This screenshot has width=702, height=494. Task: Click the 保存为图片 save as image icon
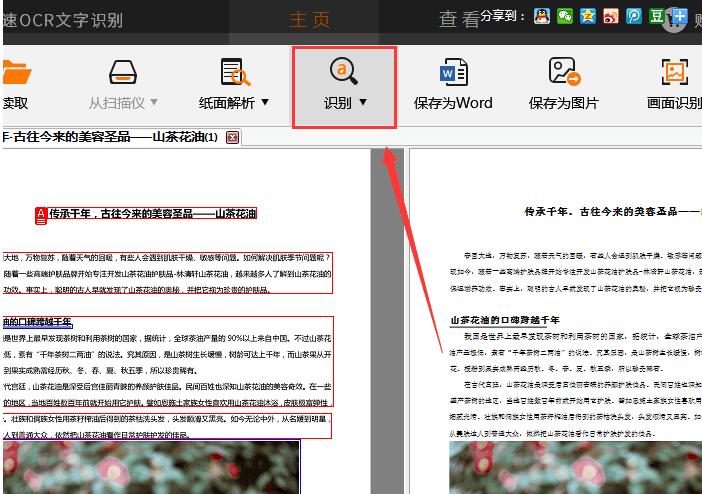click(x=564, y=72)
